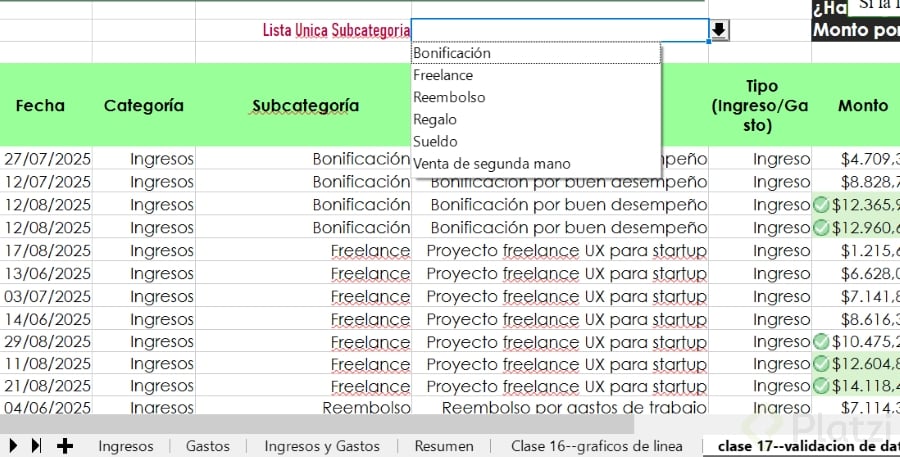The height and width of the screenshot is (457, 900).
Task: Select the Monto por dark header cell
Action: tap(856, 30)
